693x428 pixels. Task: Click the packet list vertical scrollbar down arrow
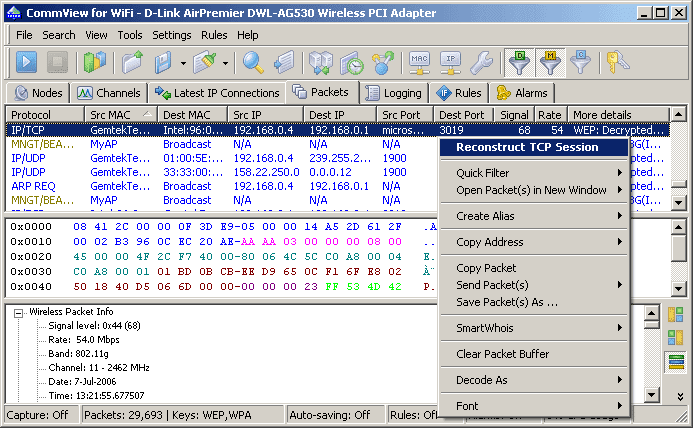[x=678, y=203]
